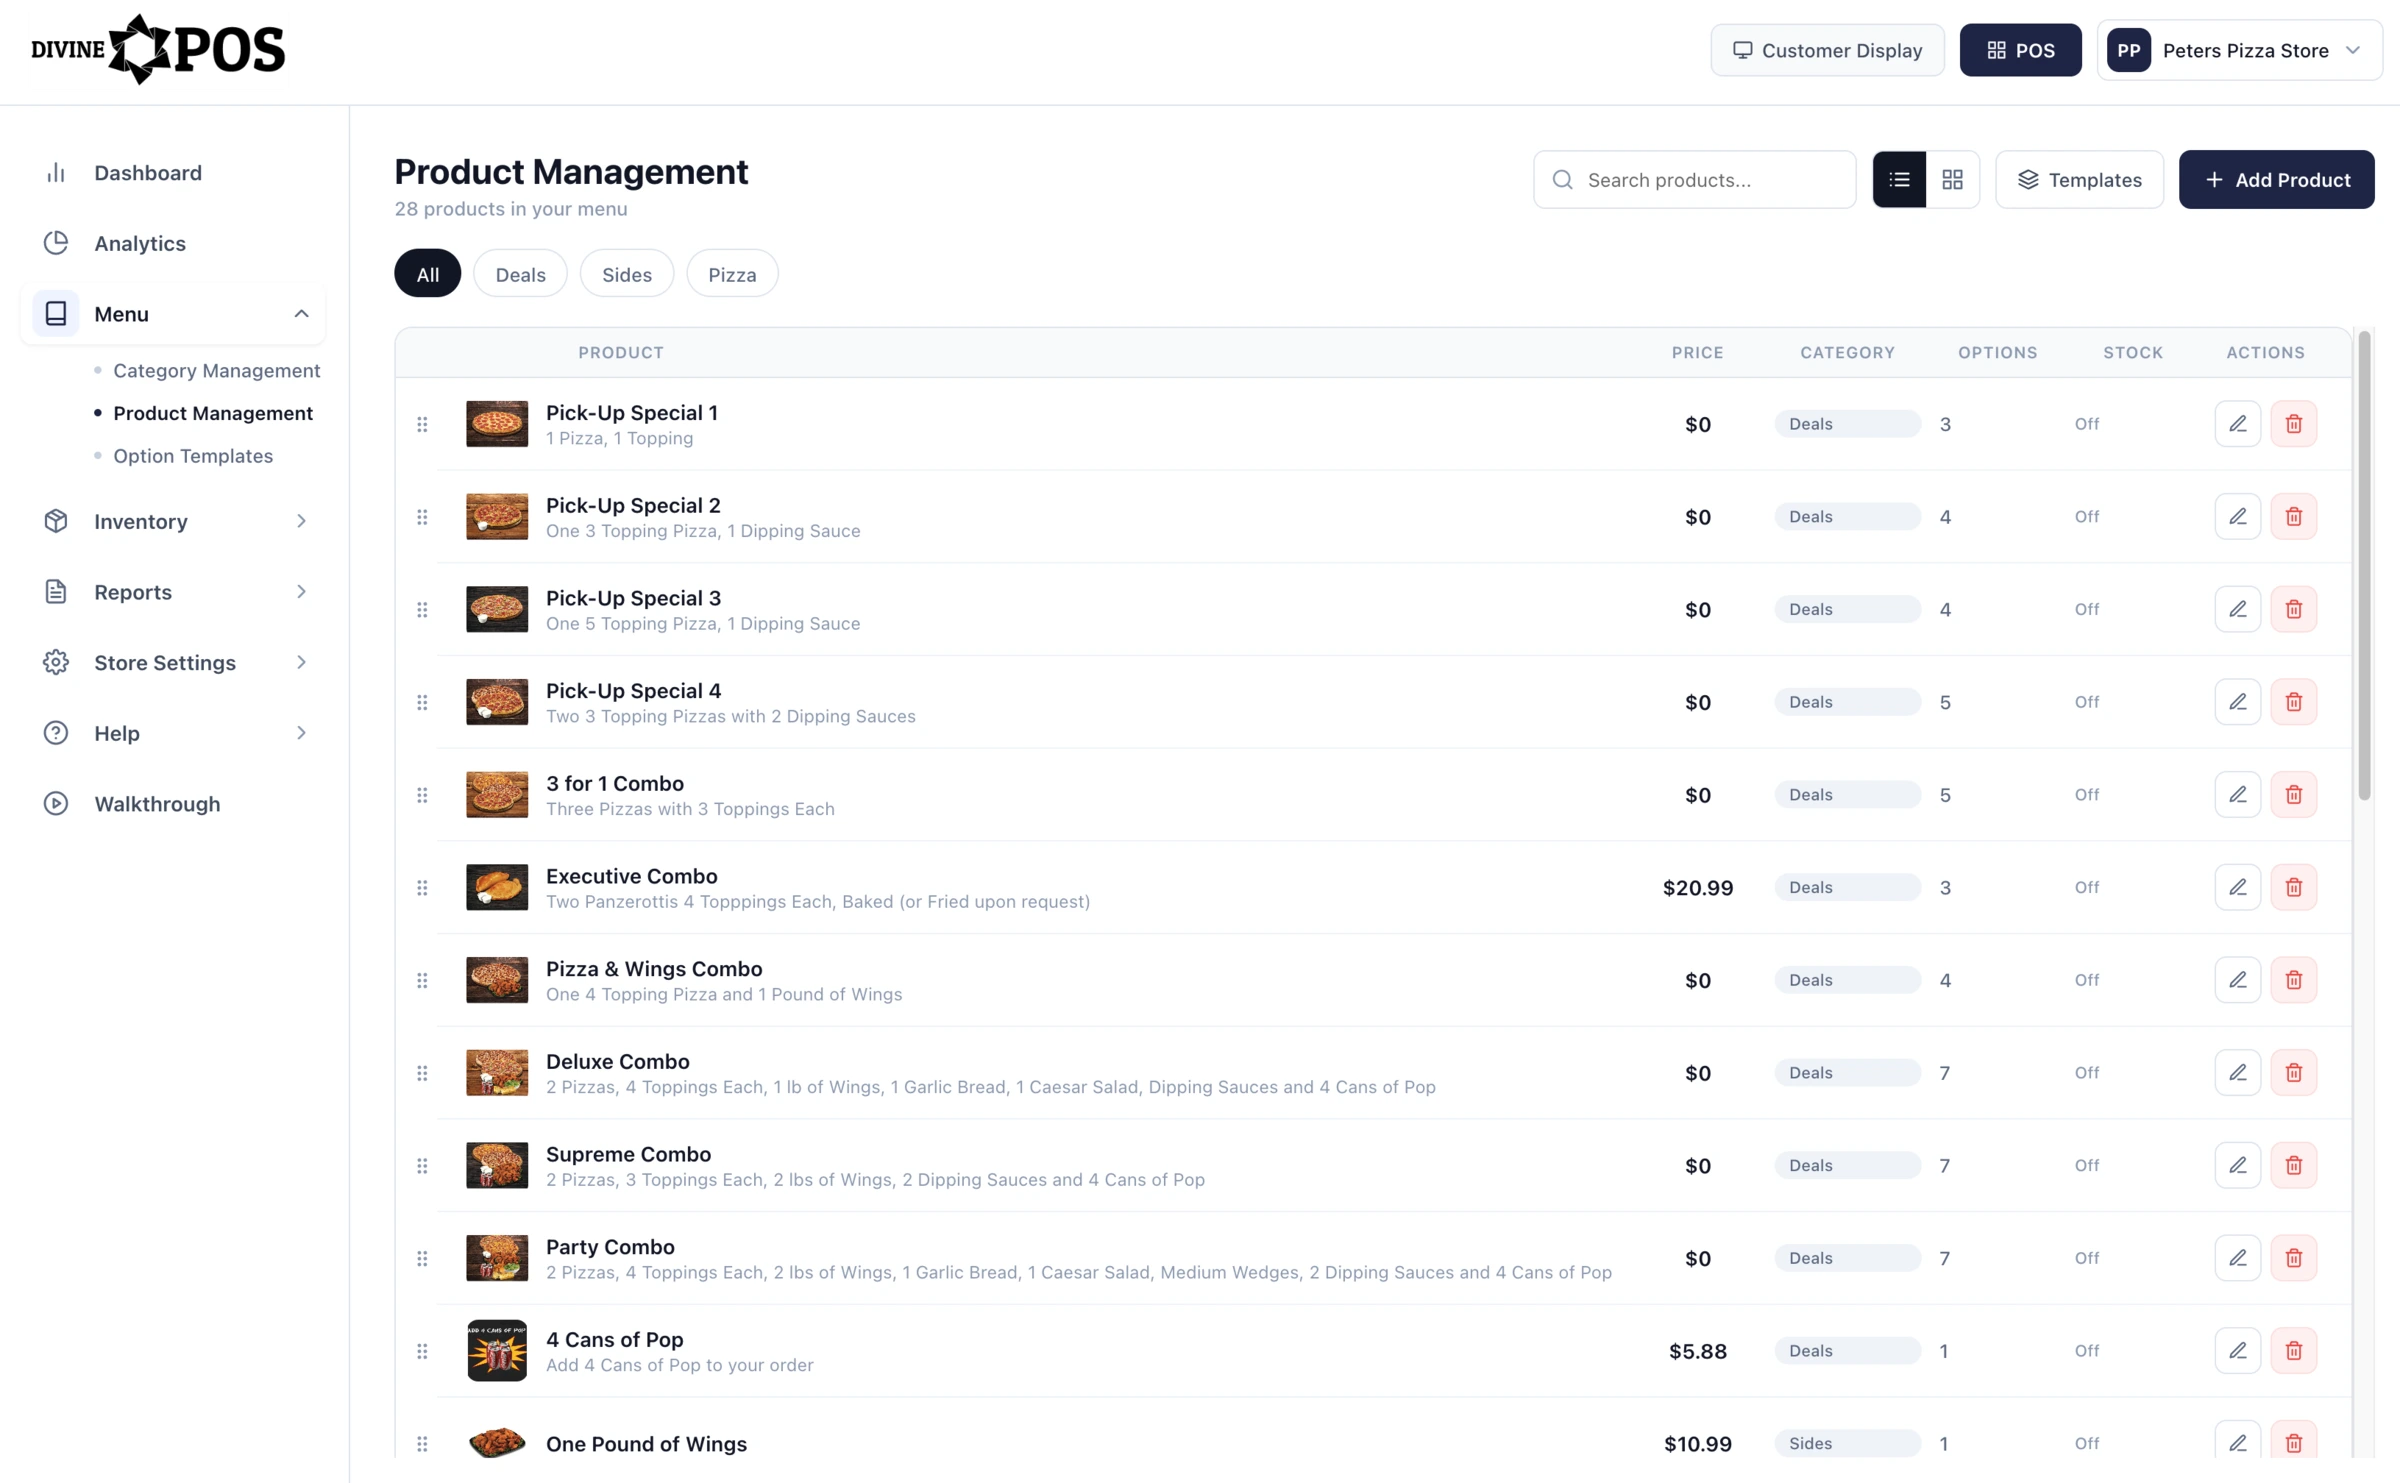Click the 4 Cans of Pop thumbnail
Viewport: 2400px width, 1483px height.
(x=497, y=1351)
